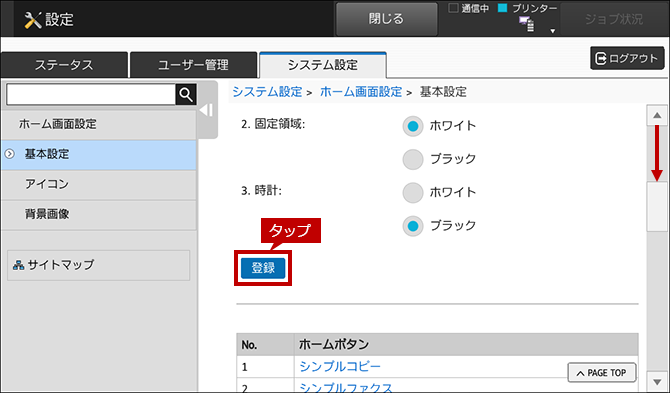Click the magnifier search icon
670x393 pixels.
pos(186,94)
